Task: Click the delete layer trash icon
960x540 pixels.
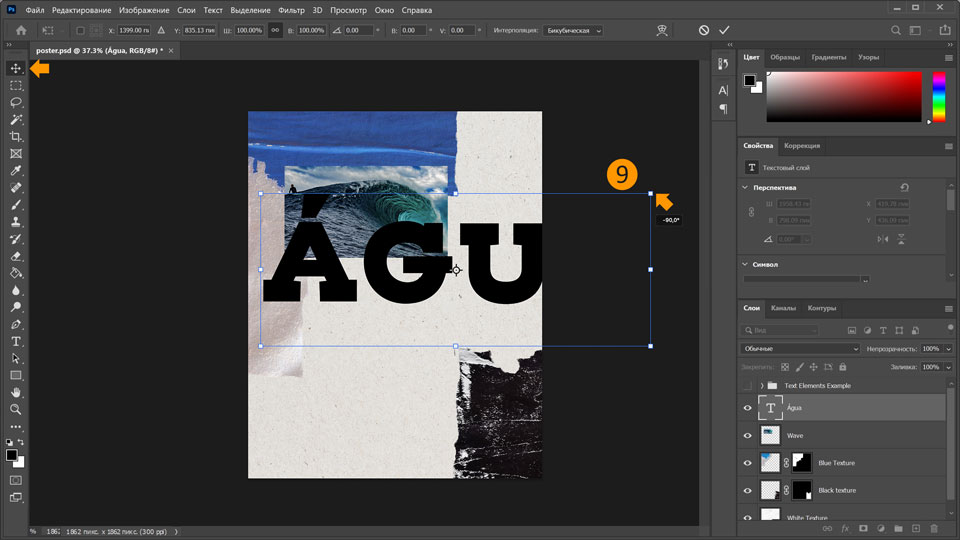Action: [934, 528]
